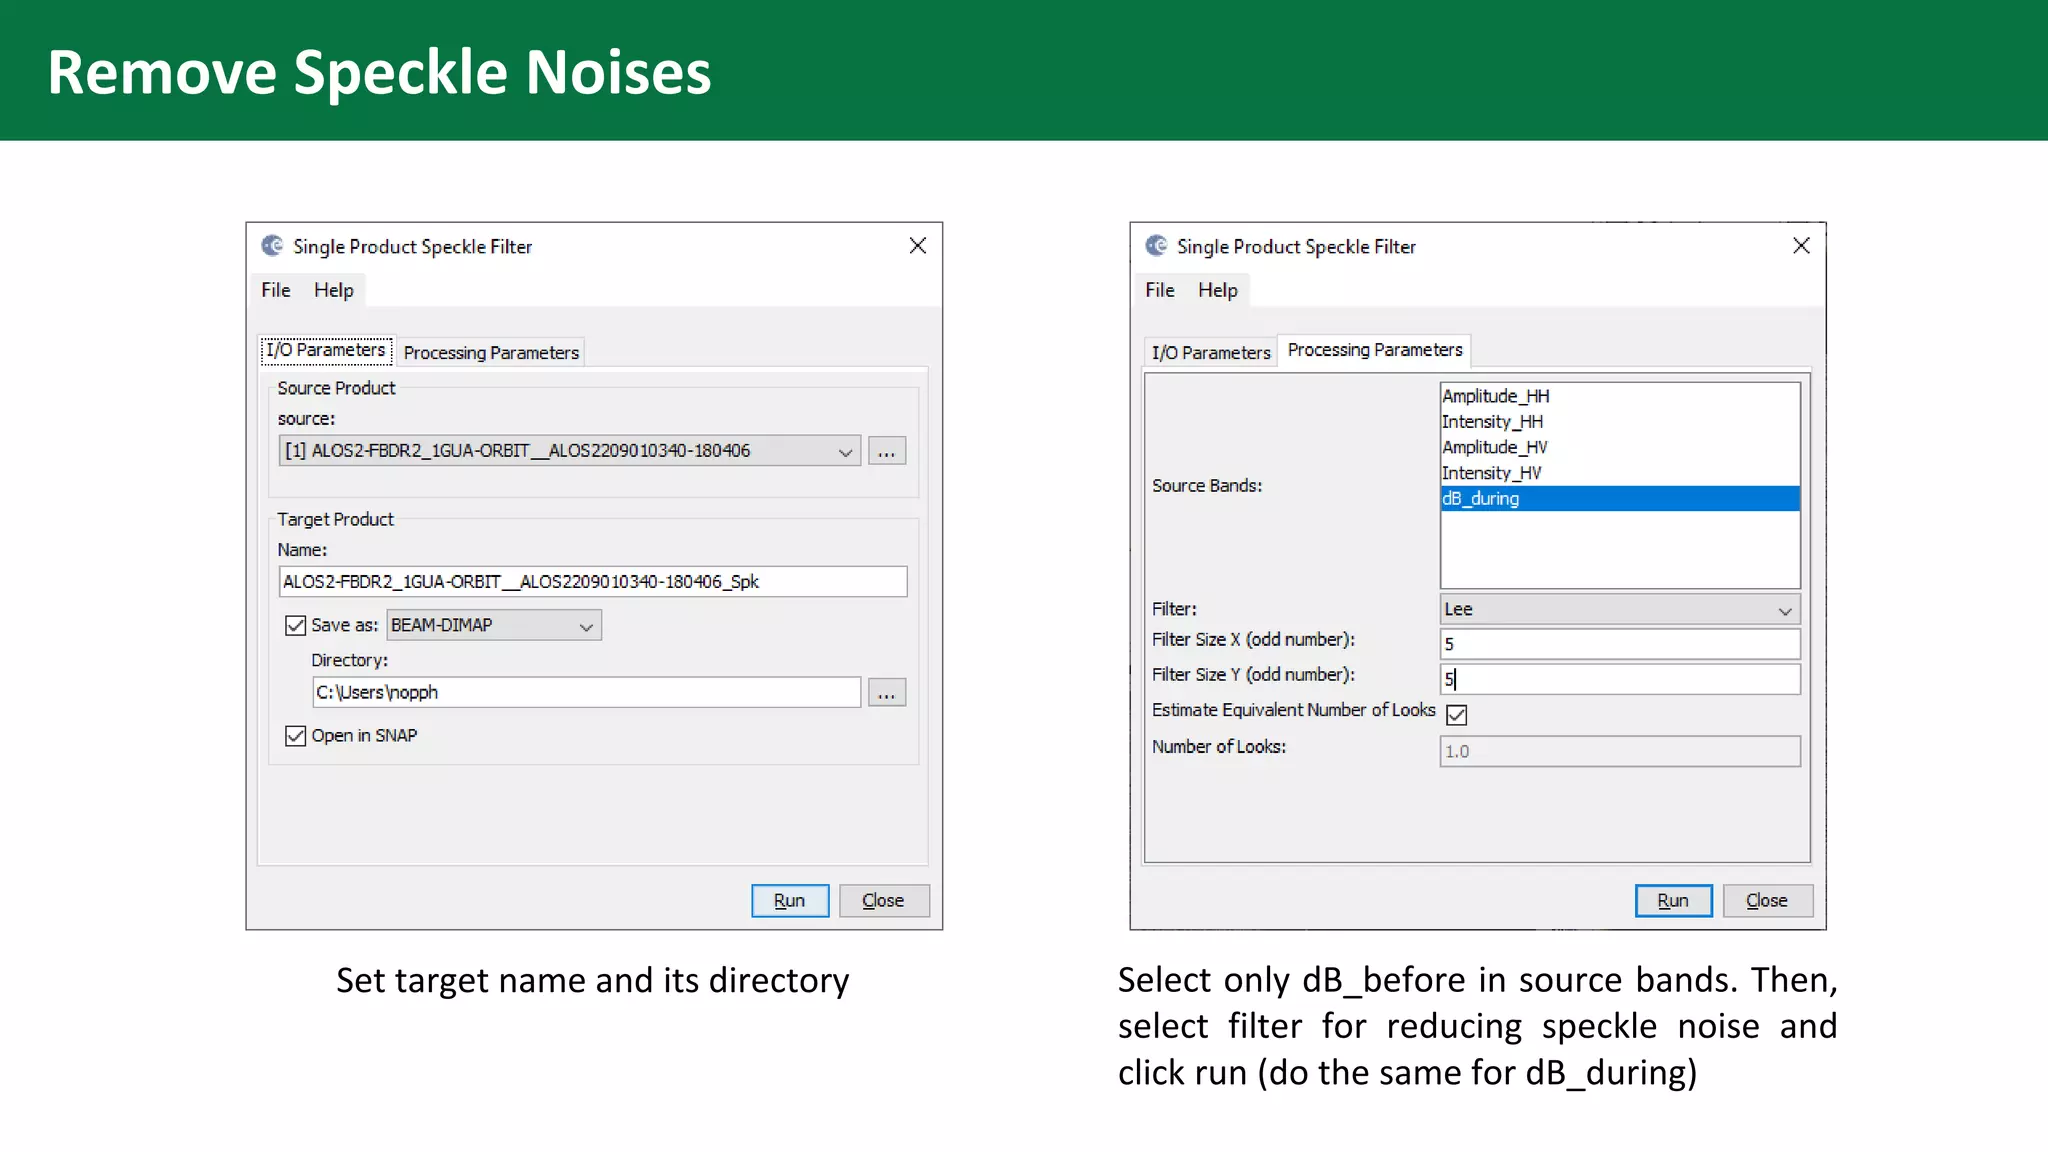
Task: Browse for source product with ellipsis button
Action: tap(887, 451)
